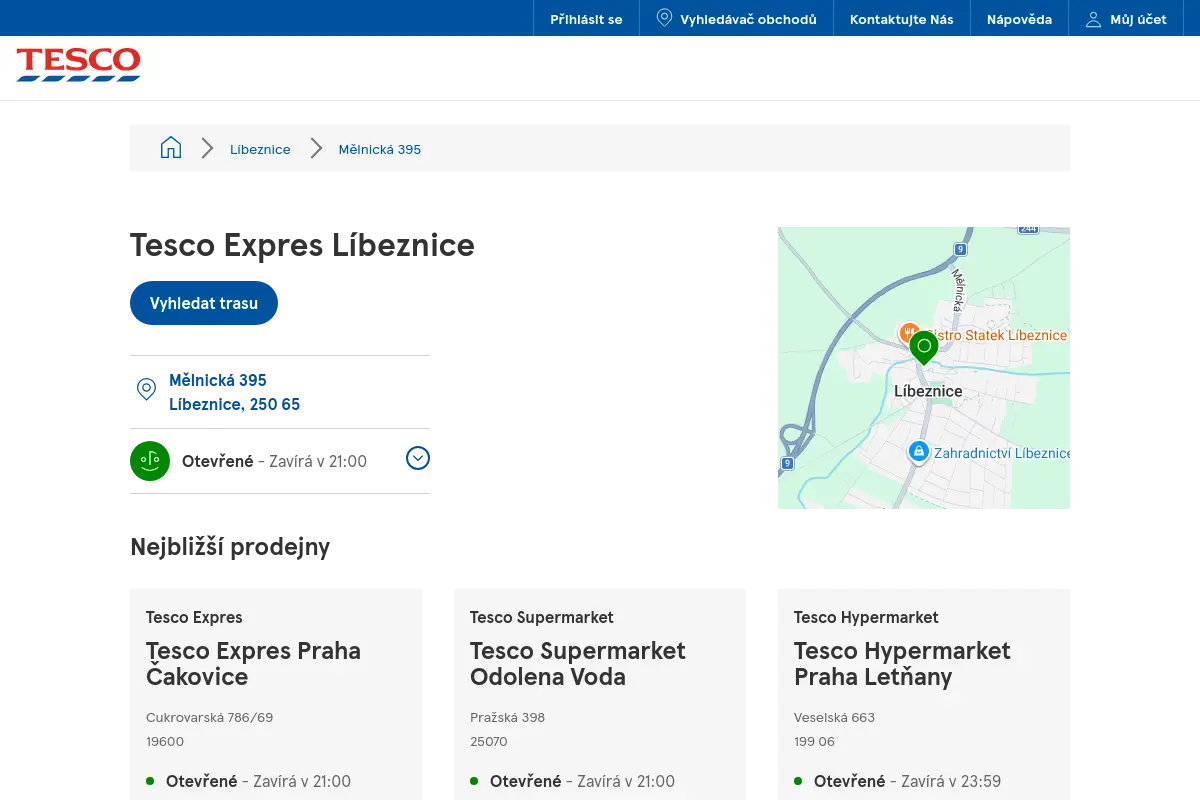Open Tesco Supermarket Odolena Voda store card
Screen dimensions: 1200x800
(600, 694)
